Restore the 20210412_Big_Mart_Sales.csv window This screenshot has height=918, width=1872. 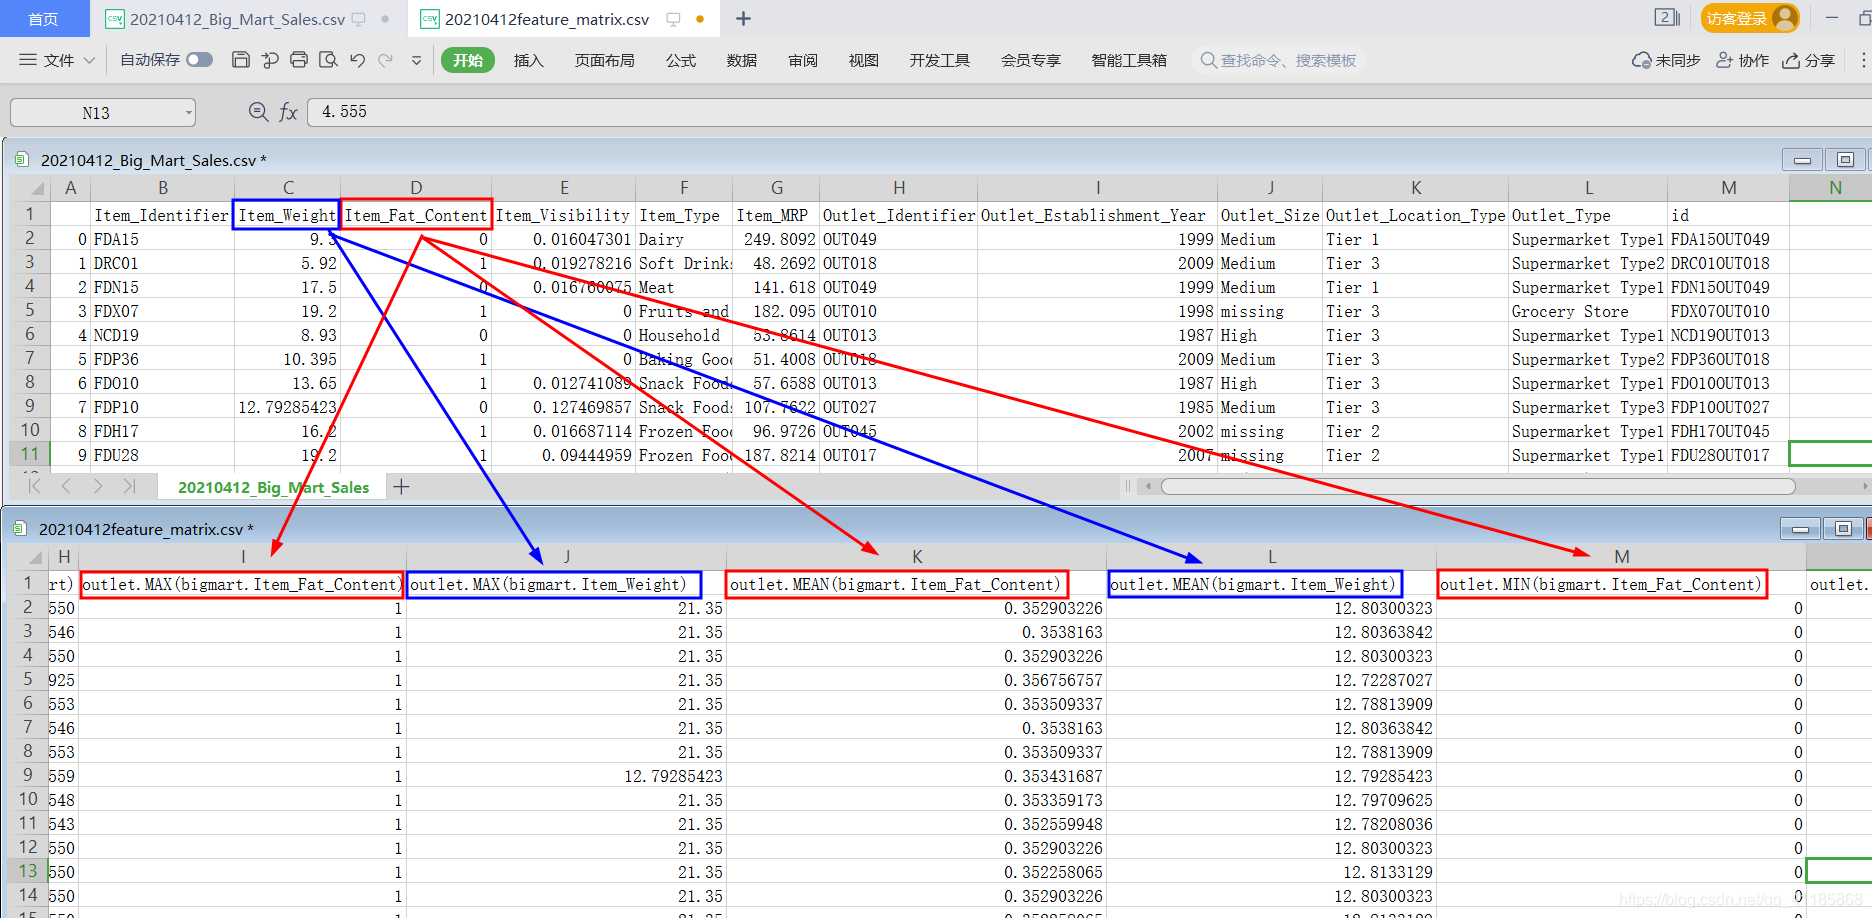pos(1844,159)
